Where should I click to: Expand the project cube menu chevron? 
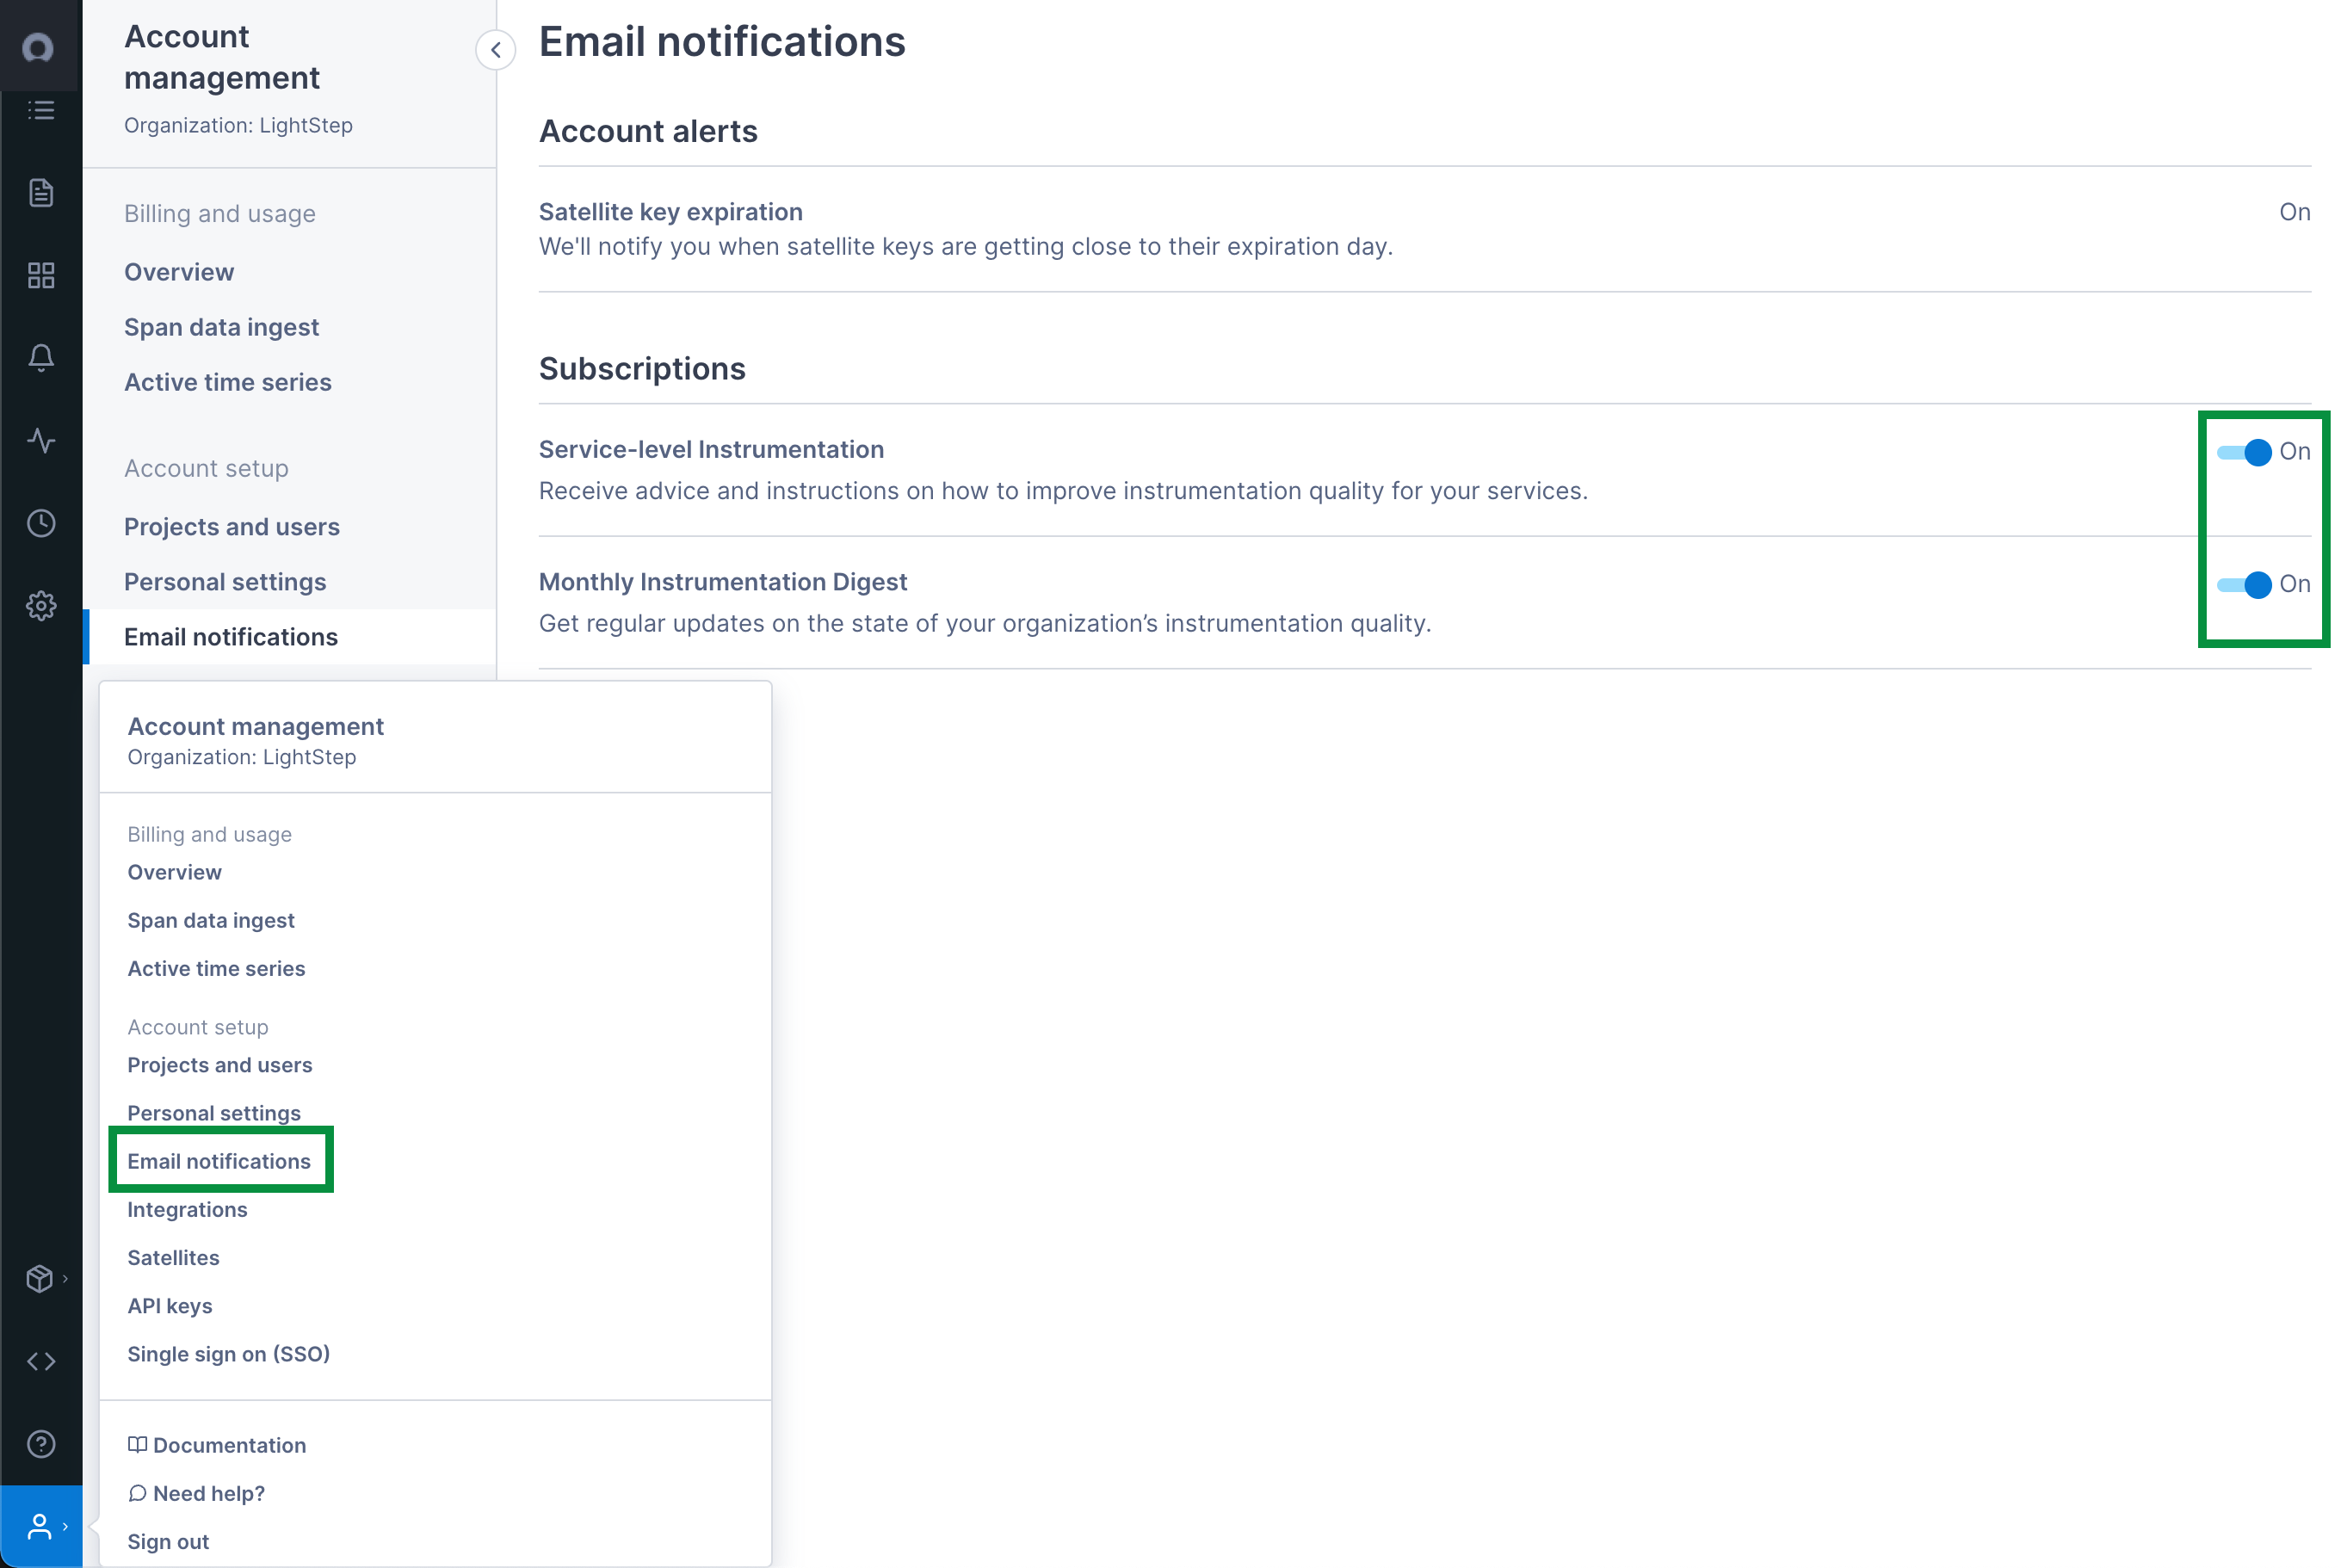click(x=65, y=1279)
